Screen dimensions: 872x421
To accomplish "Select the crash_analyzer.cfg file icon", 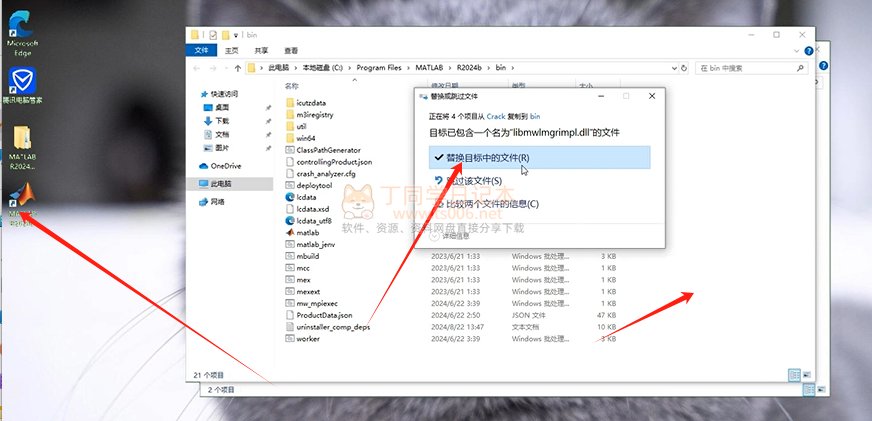I will [x=289, y=174].
